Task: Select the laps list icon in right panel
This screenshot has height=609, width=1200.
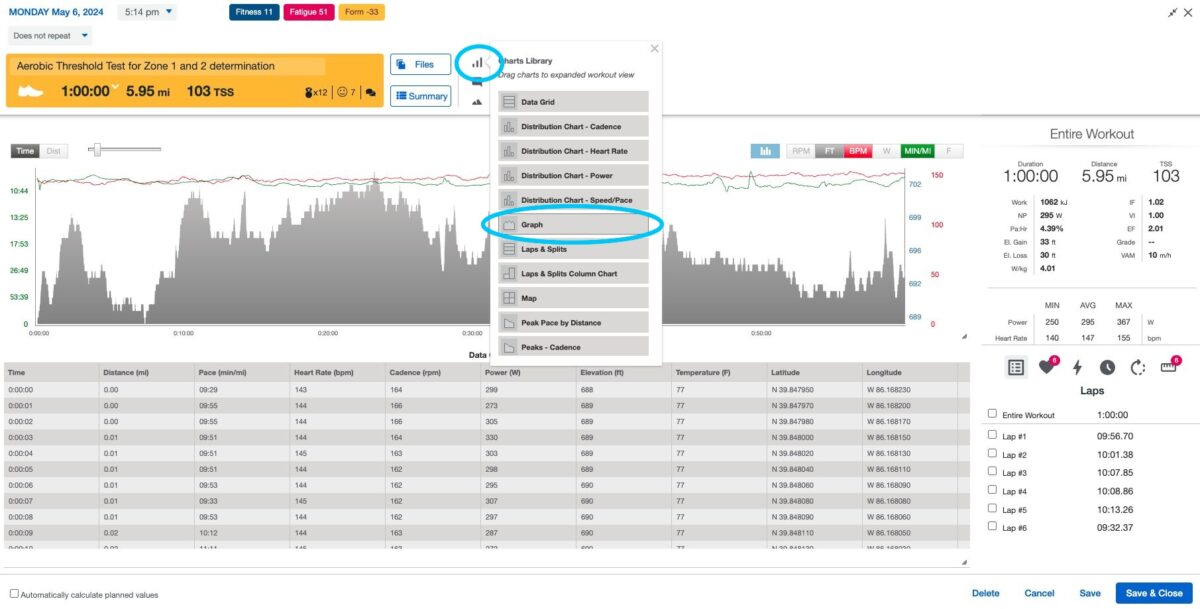Action: point(1015,367)
